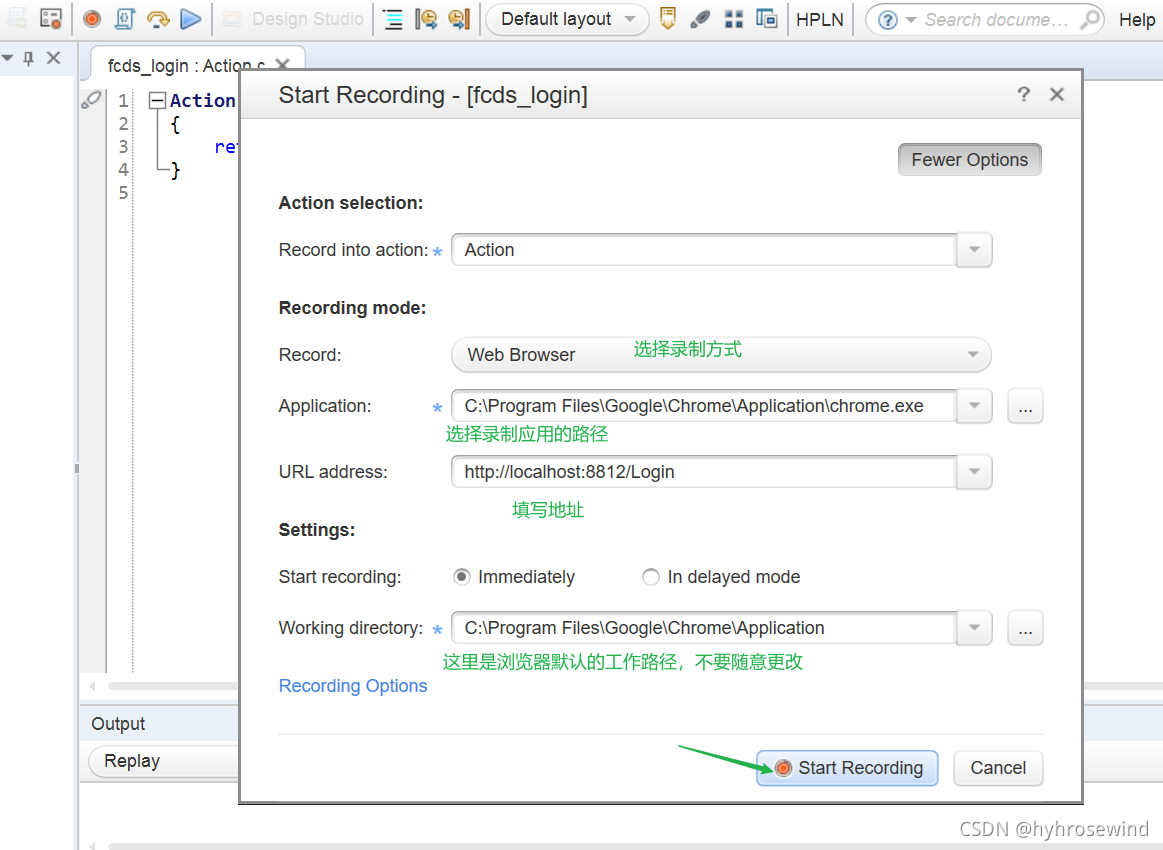Click the feather pen toolbar icon
The height and width of the screenshot is (850, 1163).
coord(699,19)
